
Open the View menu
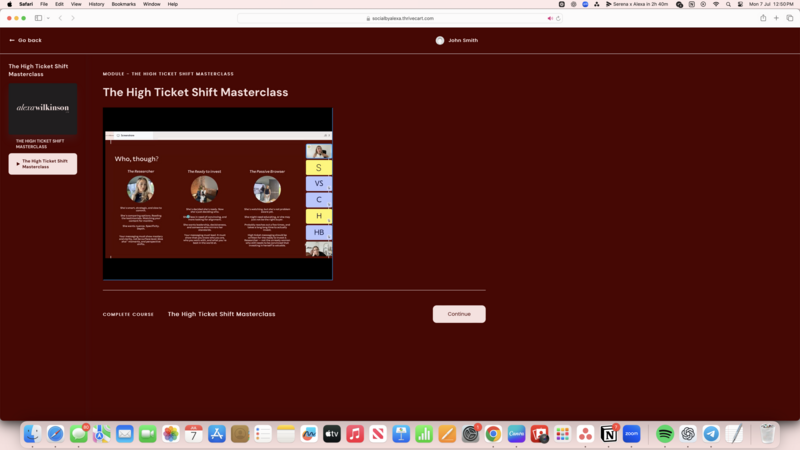(x=76, y=4)
